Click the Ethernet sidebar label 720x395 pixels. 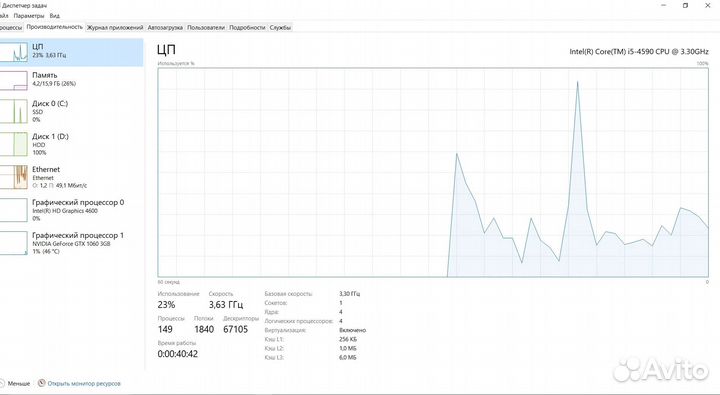(x=46, y=169)
